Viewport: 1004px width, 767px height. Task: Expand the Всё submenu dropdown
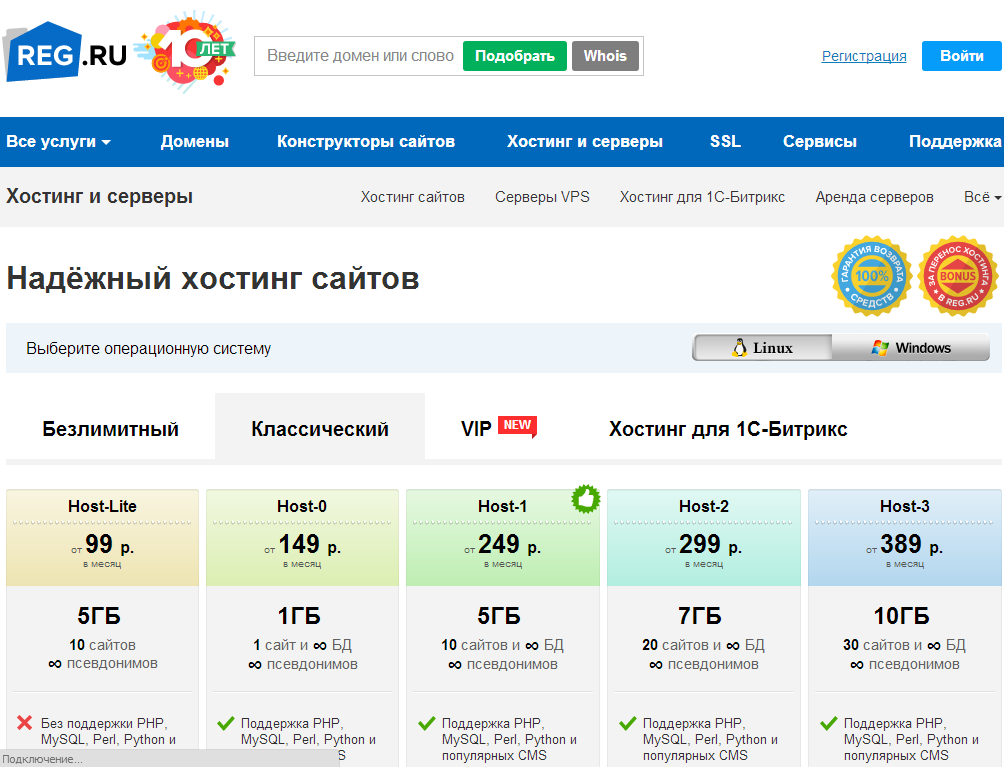(982, 197)
